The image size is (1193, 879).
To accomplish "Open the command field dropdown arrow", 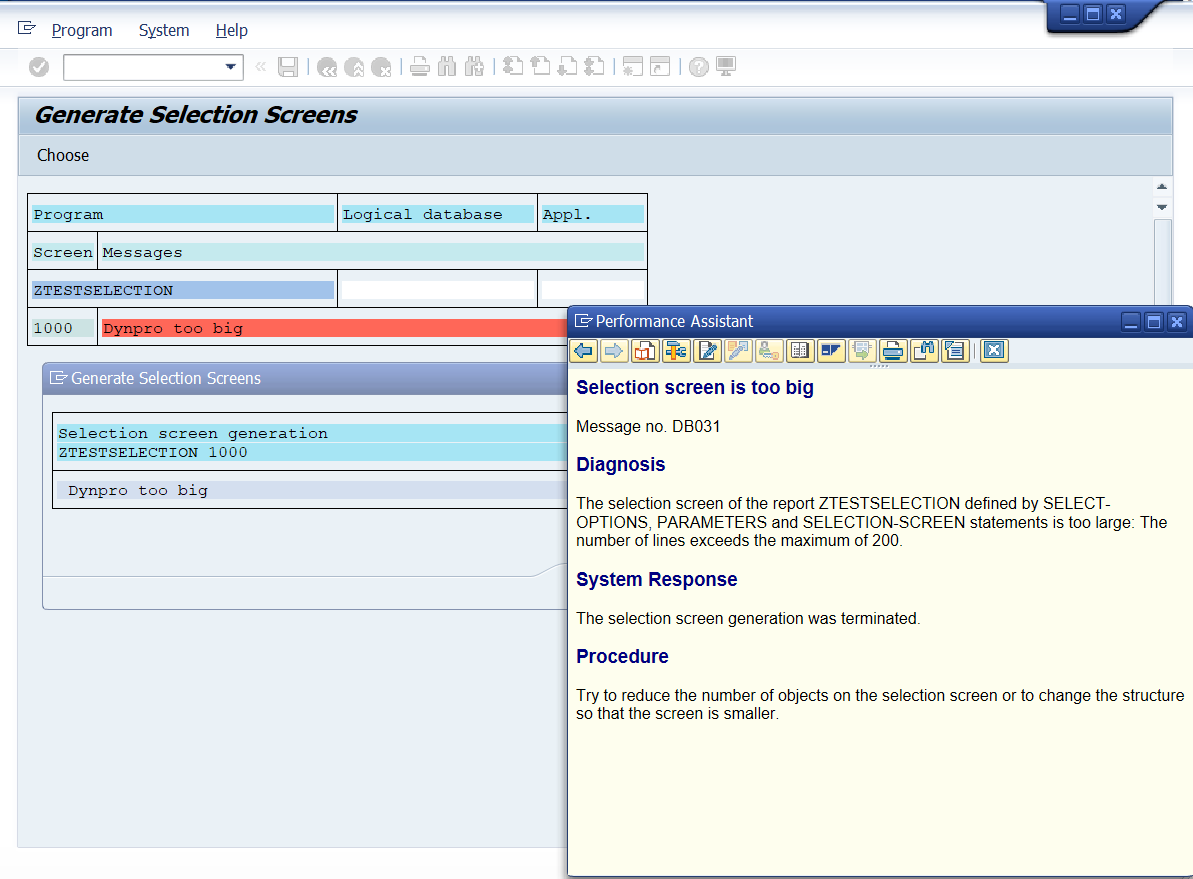I will click(230, 67).
